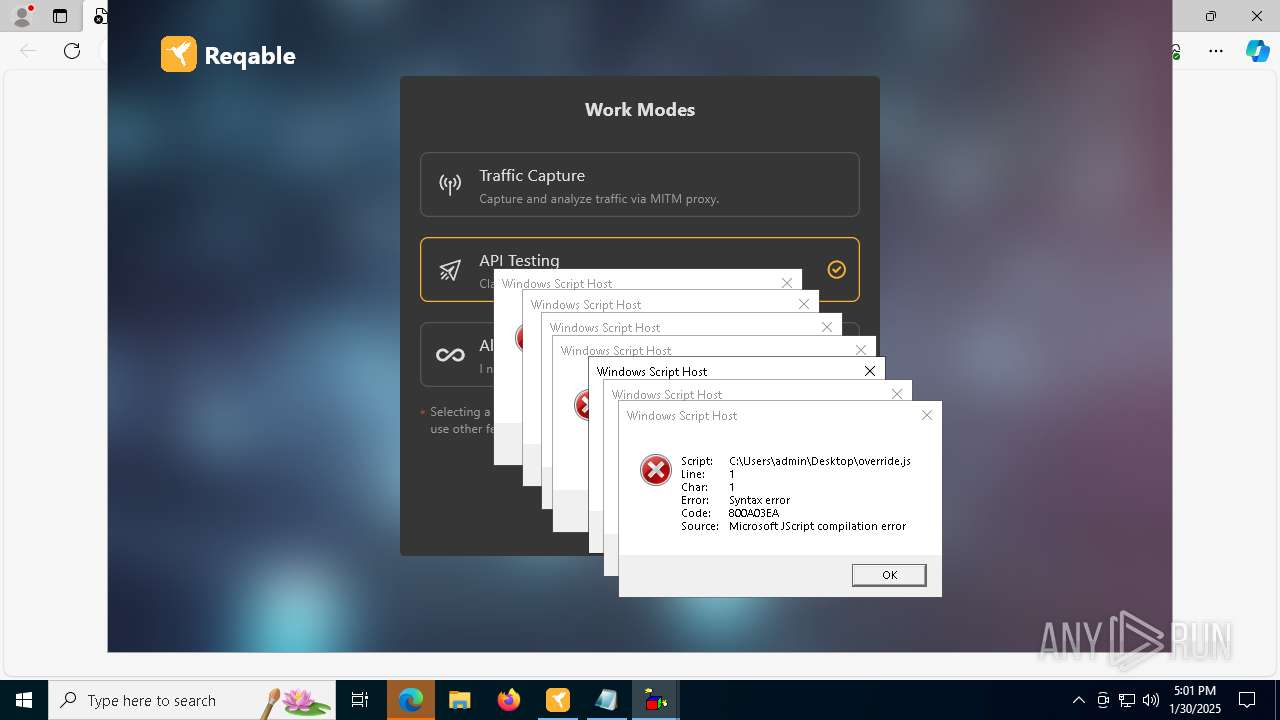Click the antenna icon beside Traffic Capture
The width and height of the screenshot is (1280, 720).
coord(450,184)
